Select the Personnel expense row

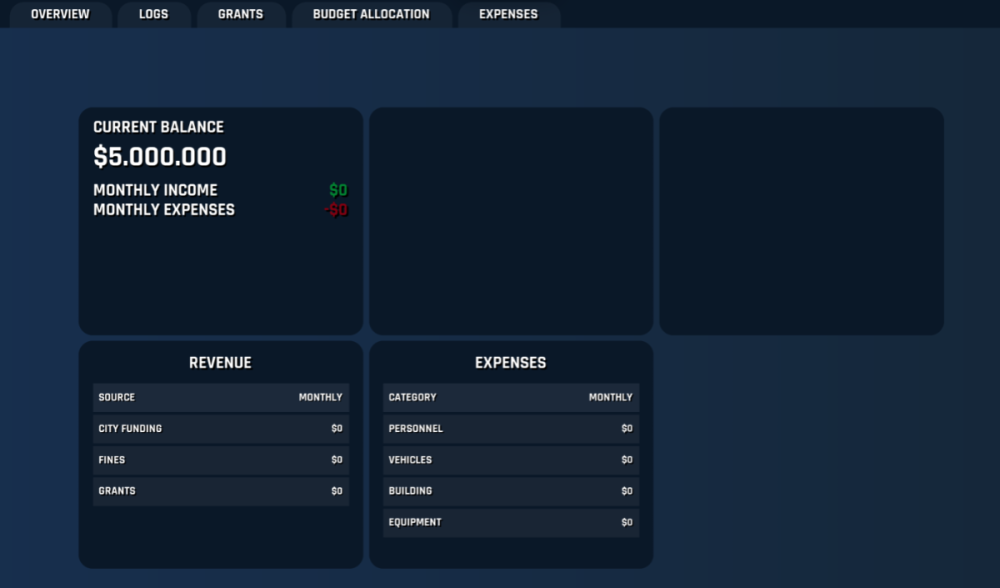(510, 429)
